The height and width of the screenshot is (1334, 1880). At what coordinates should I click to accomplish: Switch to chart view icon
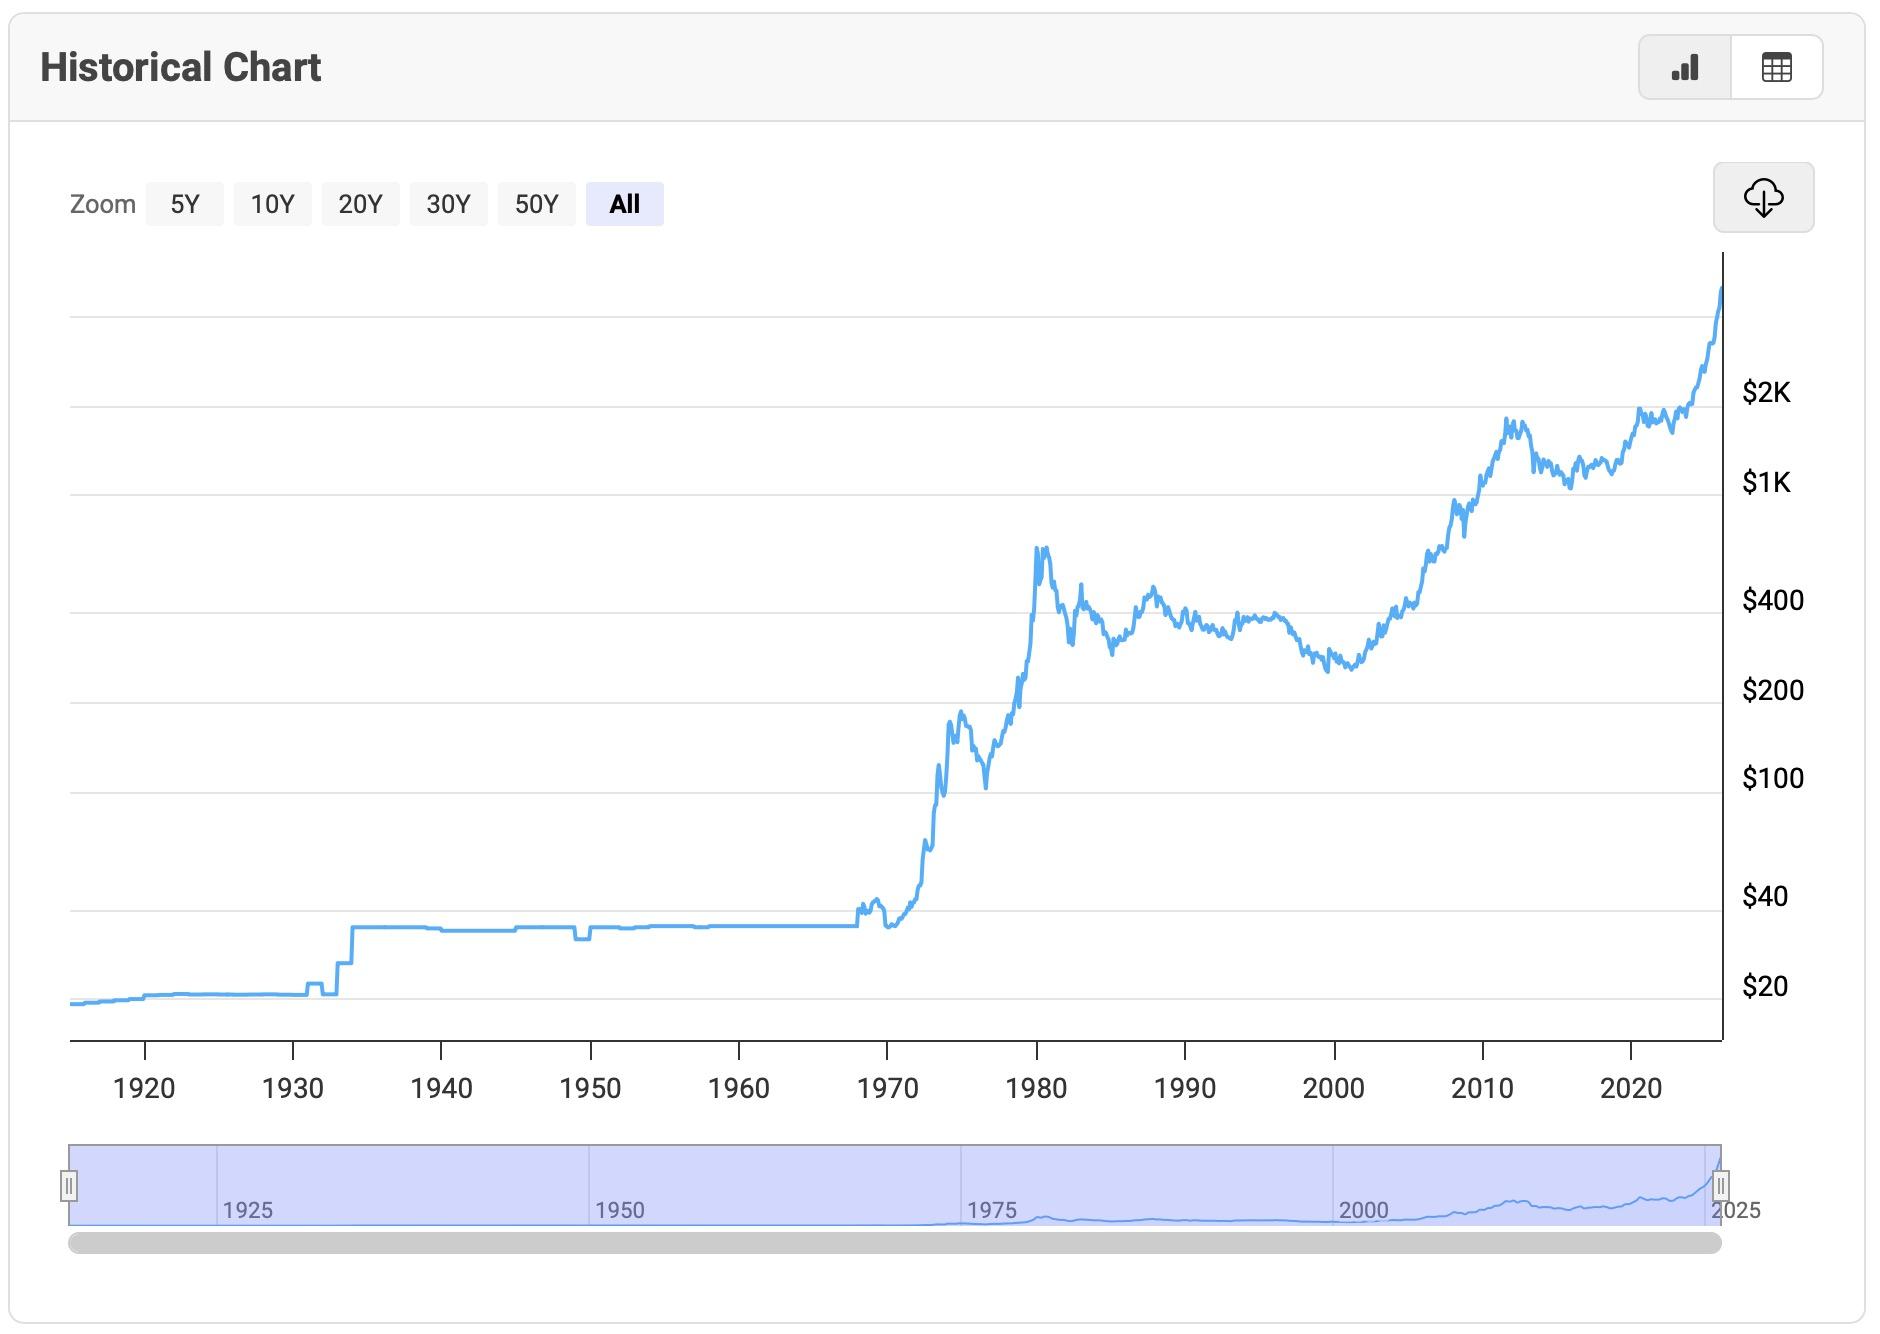tap(1685, 68)
